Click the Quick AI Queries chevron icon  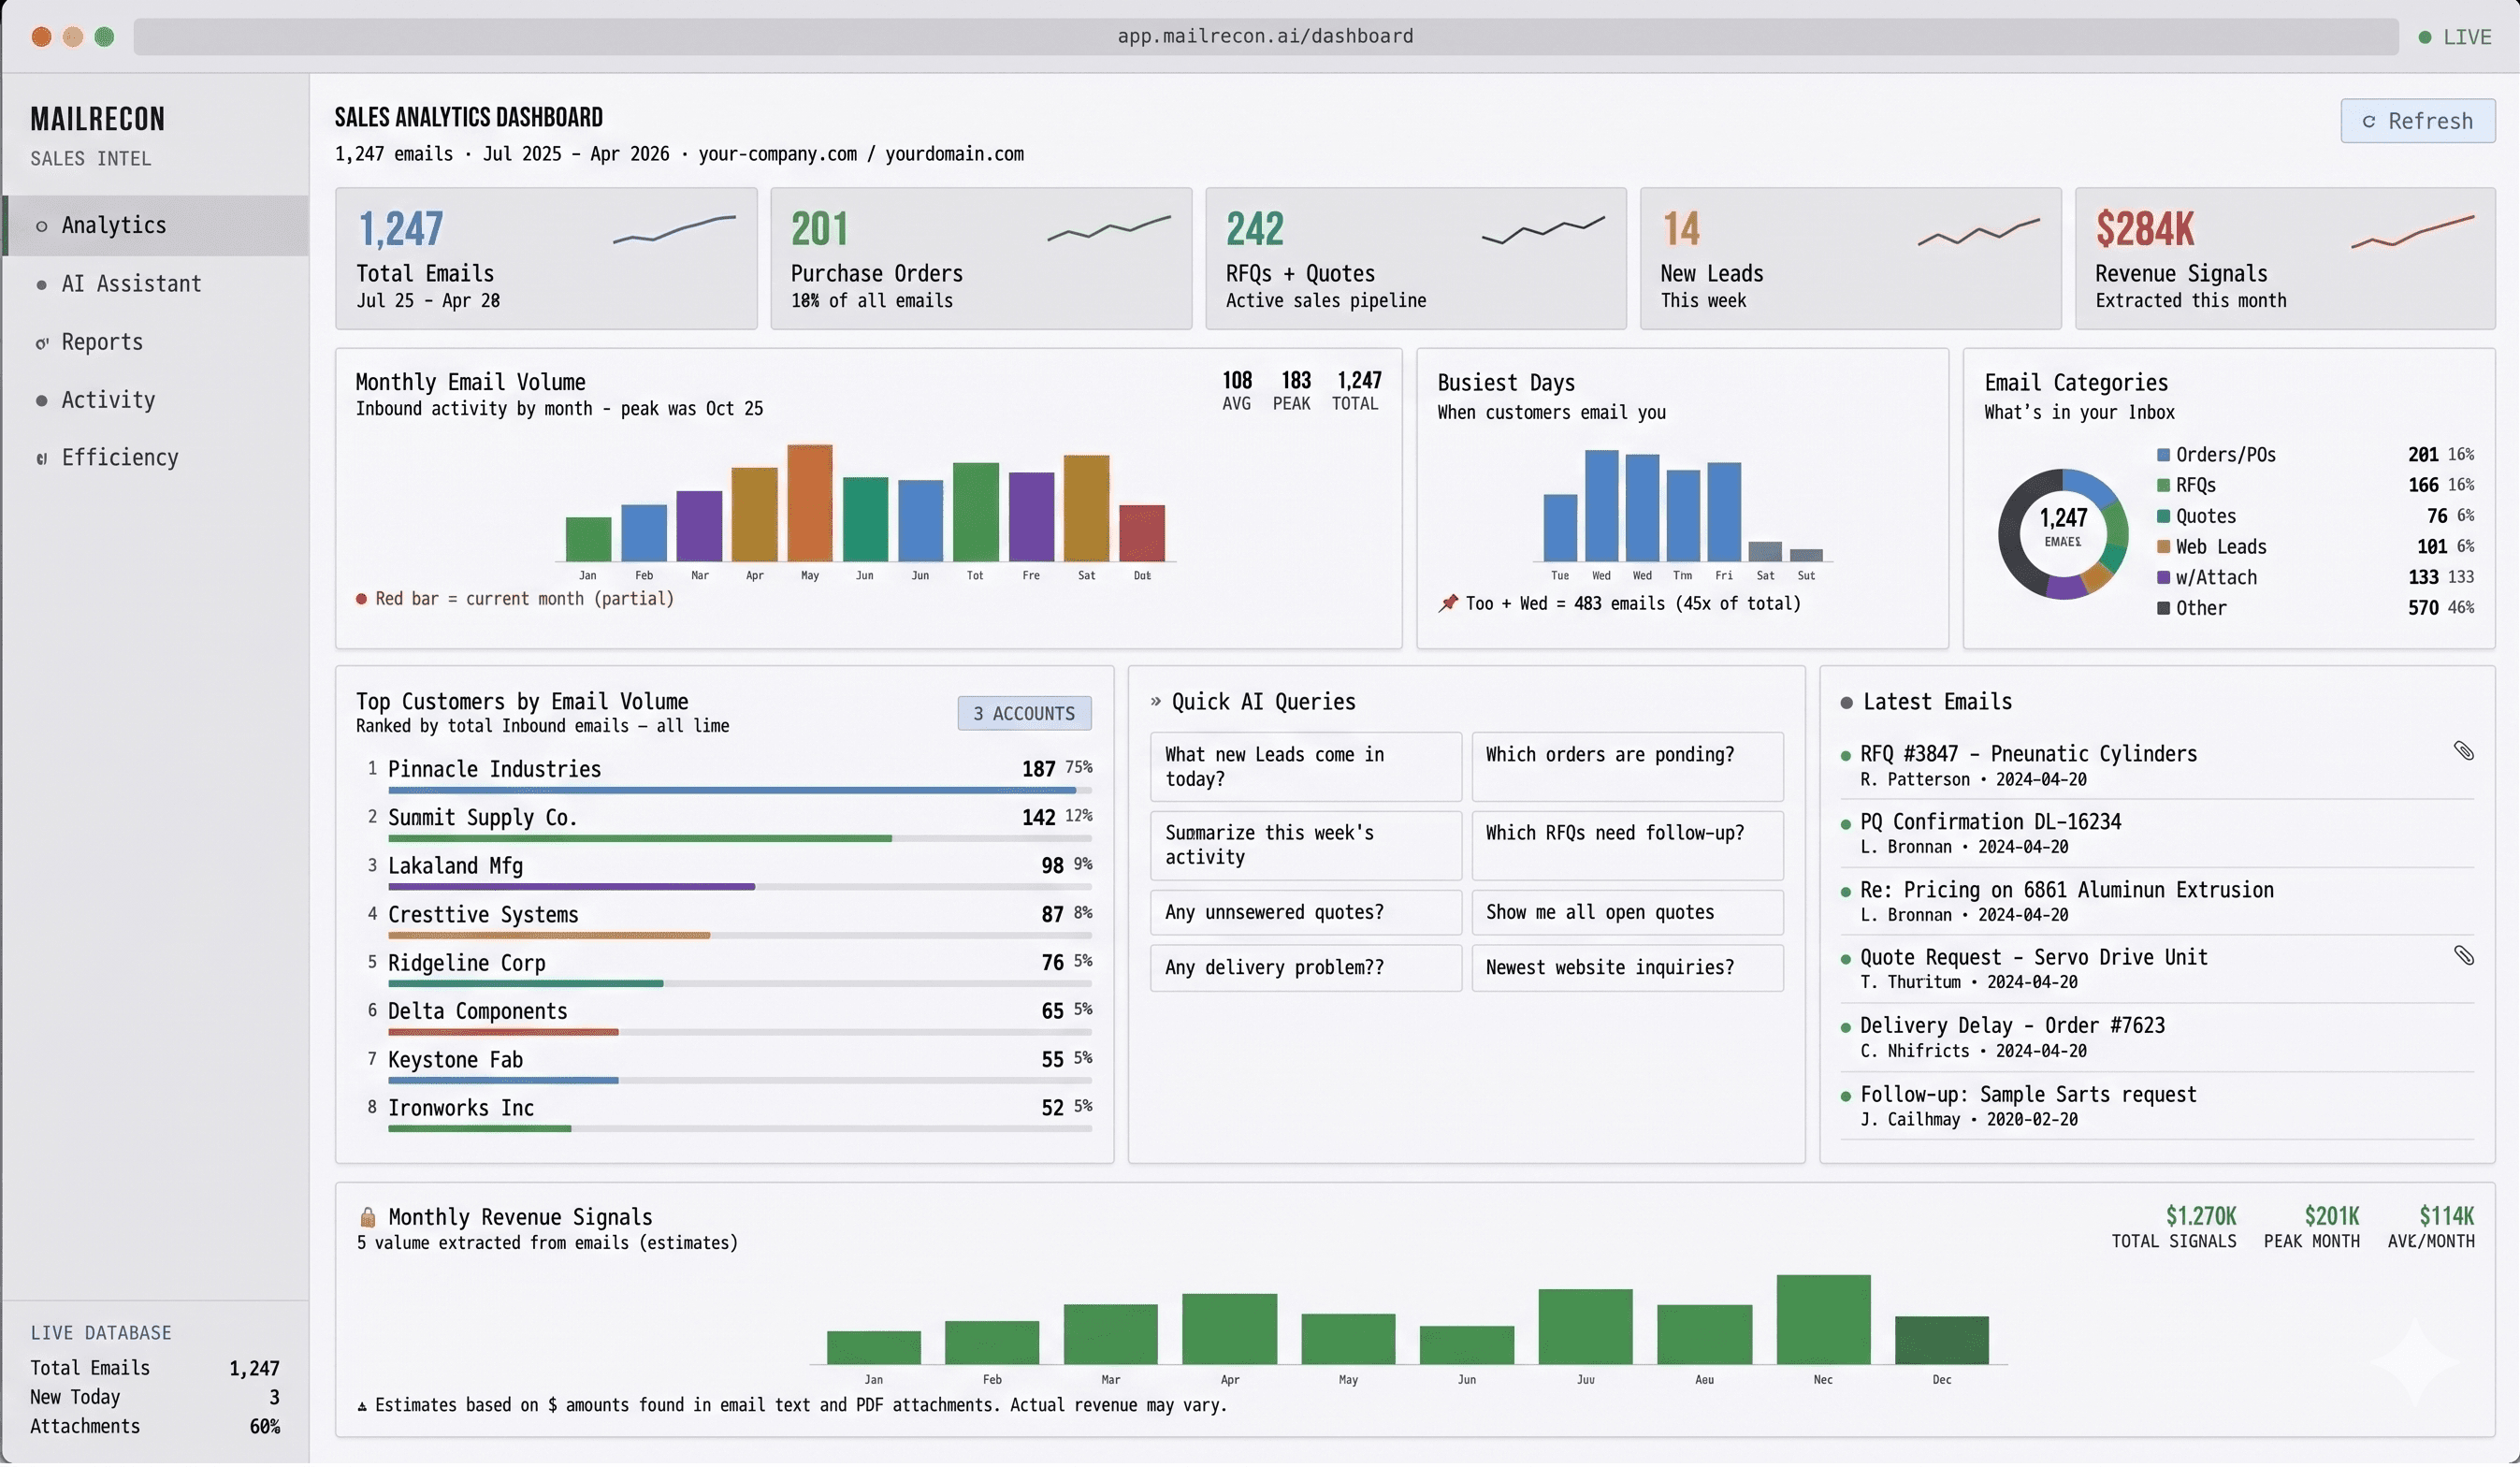point(1156,702)
